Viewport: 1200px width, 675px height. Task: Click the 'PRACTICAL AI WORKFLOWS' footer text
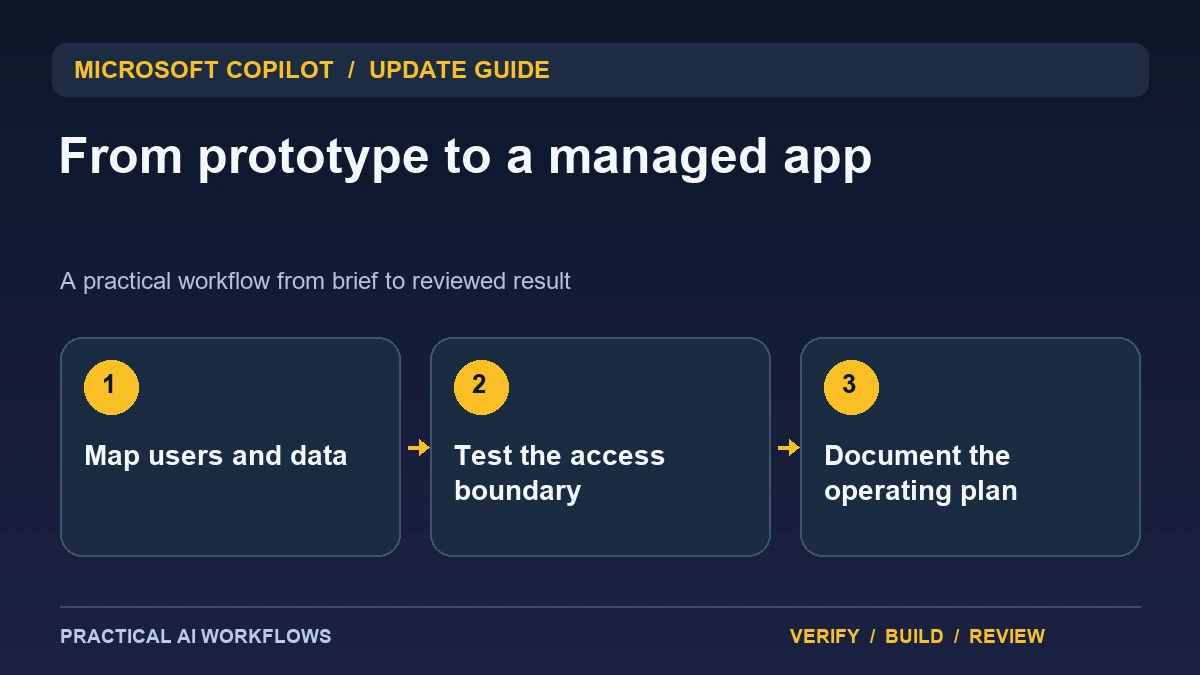tap(196, 636)
